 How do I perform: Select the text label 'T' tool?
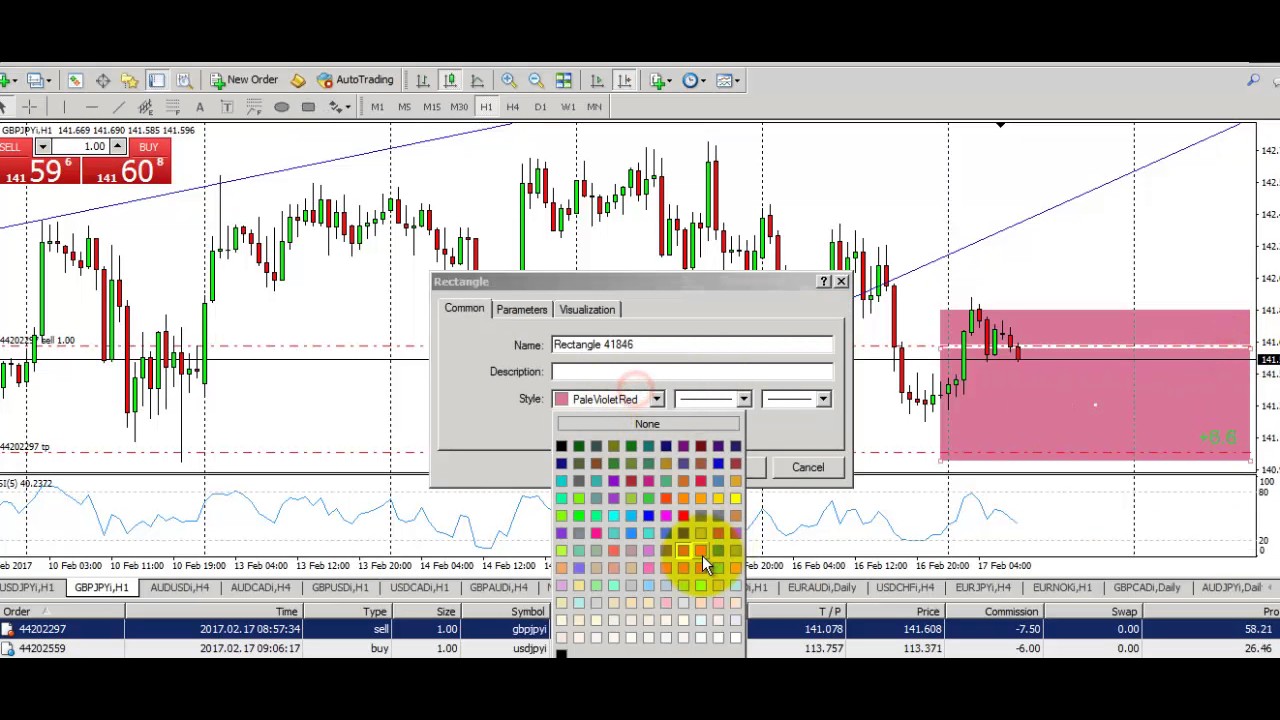click(227, 107)
